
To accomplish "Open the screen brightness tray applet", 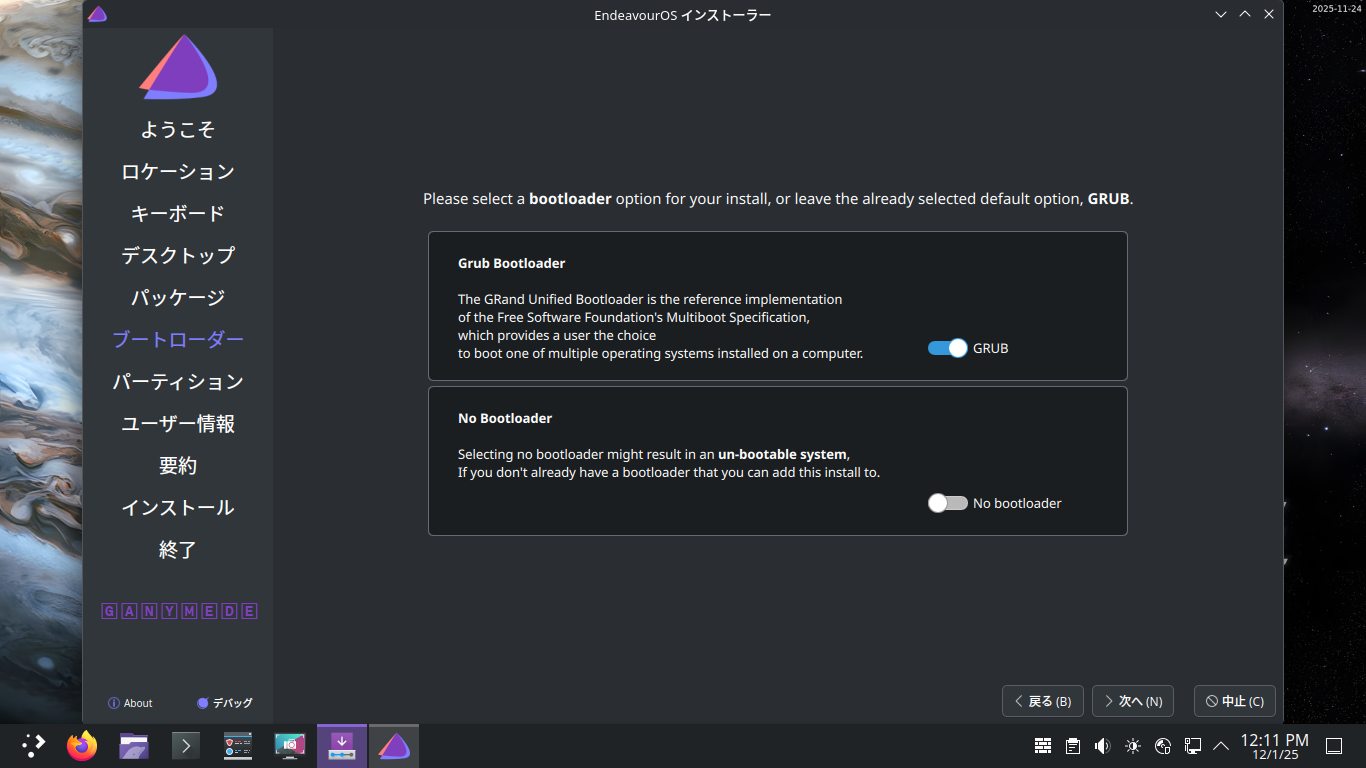I will click(1132, 746).
